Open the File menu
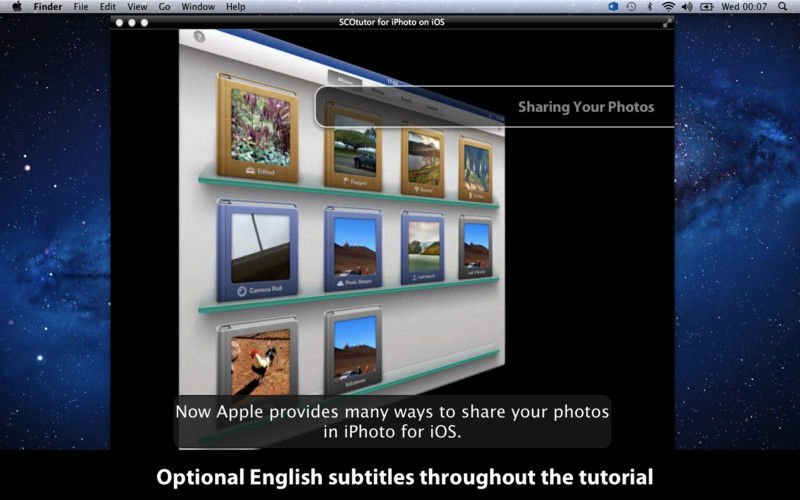The height and width of the screenshot is (500, 800). coord(81,7)
